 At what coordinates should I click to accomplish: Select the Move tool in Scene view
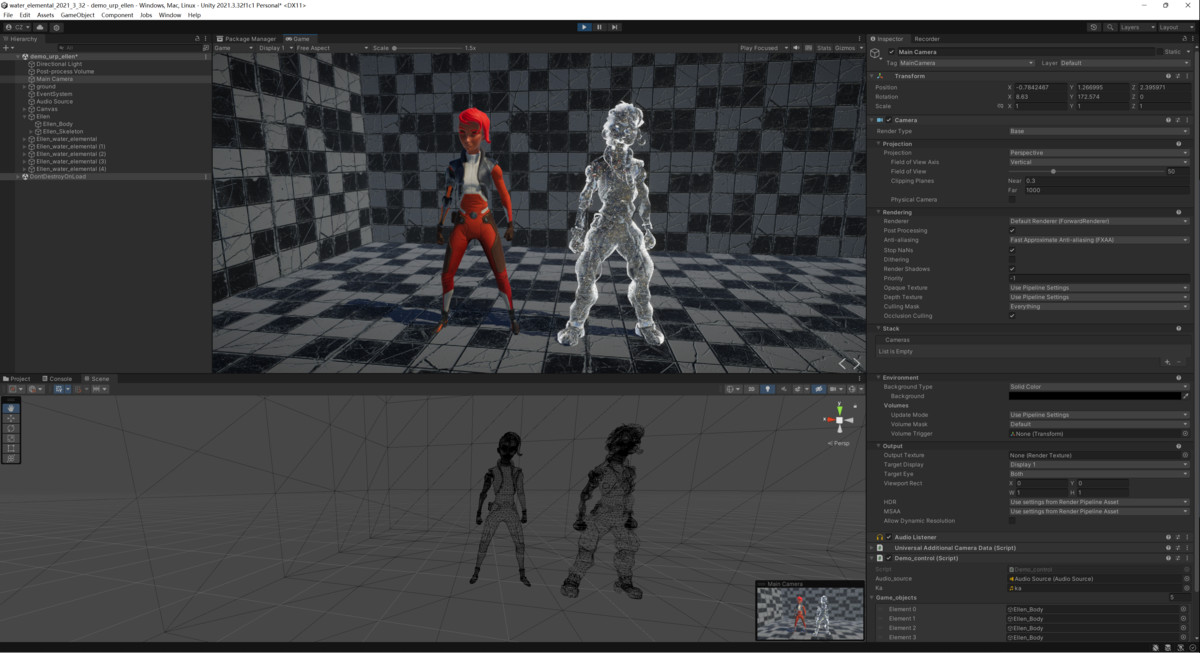(x=11, y=418)
